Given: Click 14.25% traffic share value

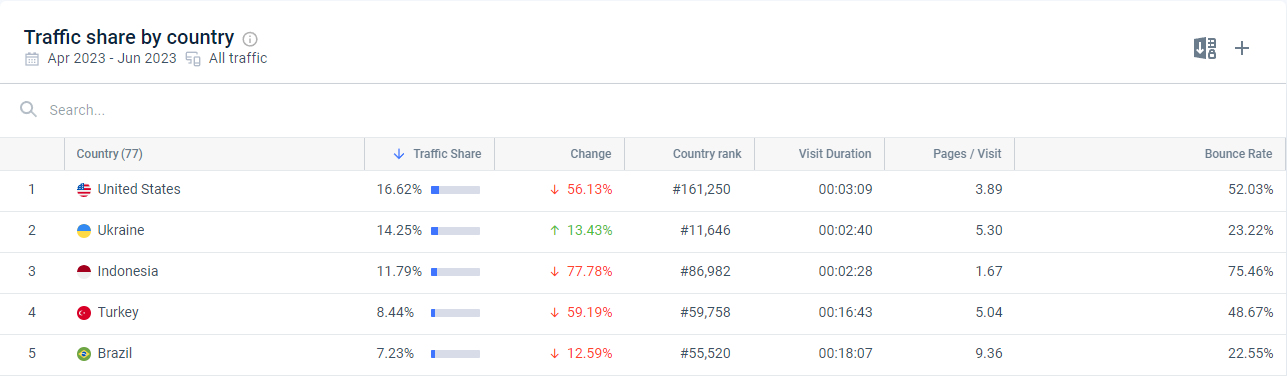Looking at the screenshot, I should coord(399,230).
